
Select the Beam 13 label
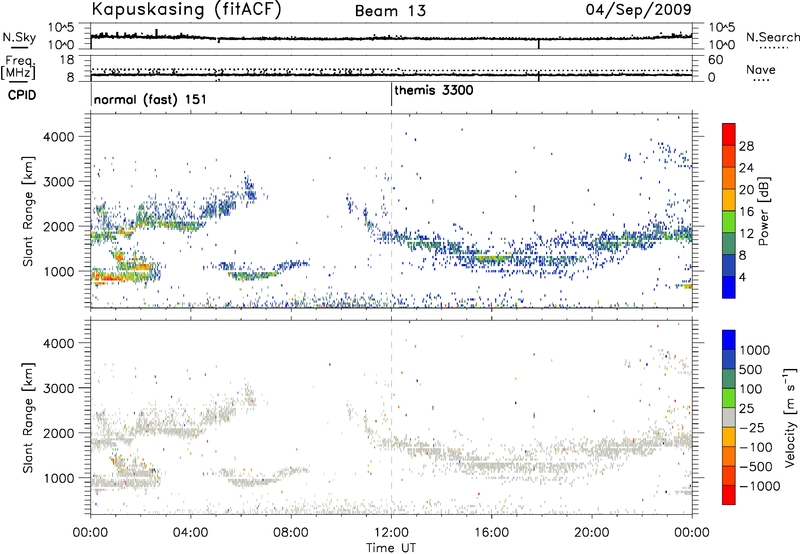[x=390, y=11]
